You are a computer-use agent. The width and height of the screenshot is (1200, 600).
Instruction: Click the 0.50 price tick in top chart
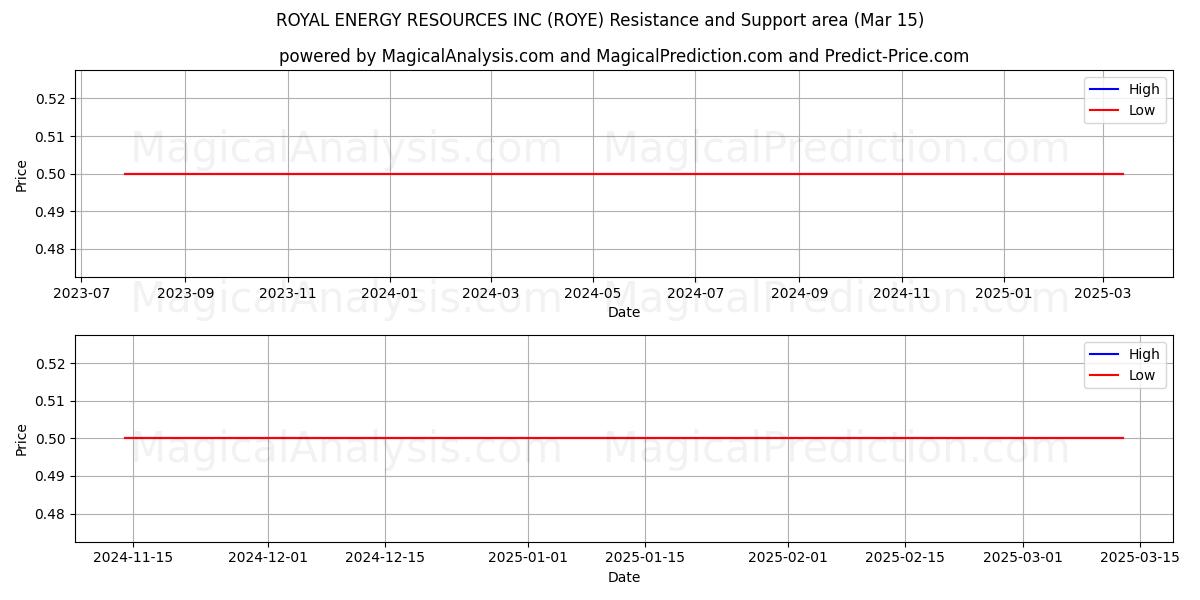pyautogui.click(x=51, y=174)
